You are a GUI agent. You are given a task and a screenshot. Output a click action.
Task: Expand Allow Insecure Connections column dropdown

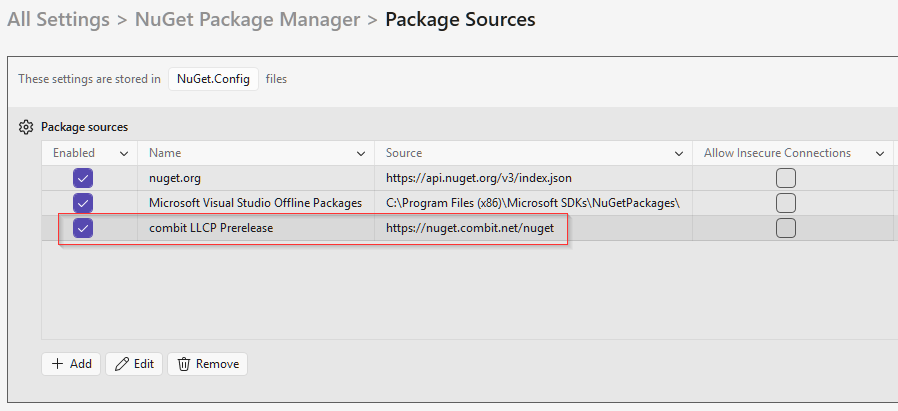[880, 154]
